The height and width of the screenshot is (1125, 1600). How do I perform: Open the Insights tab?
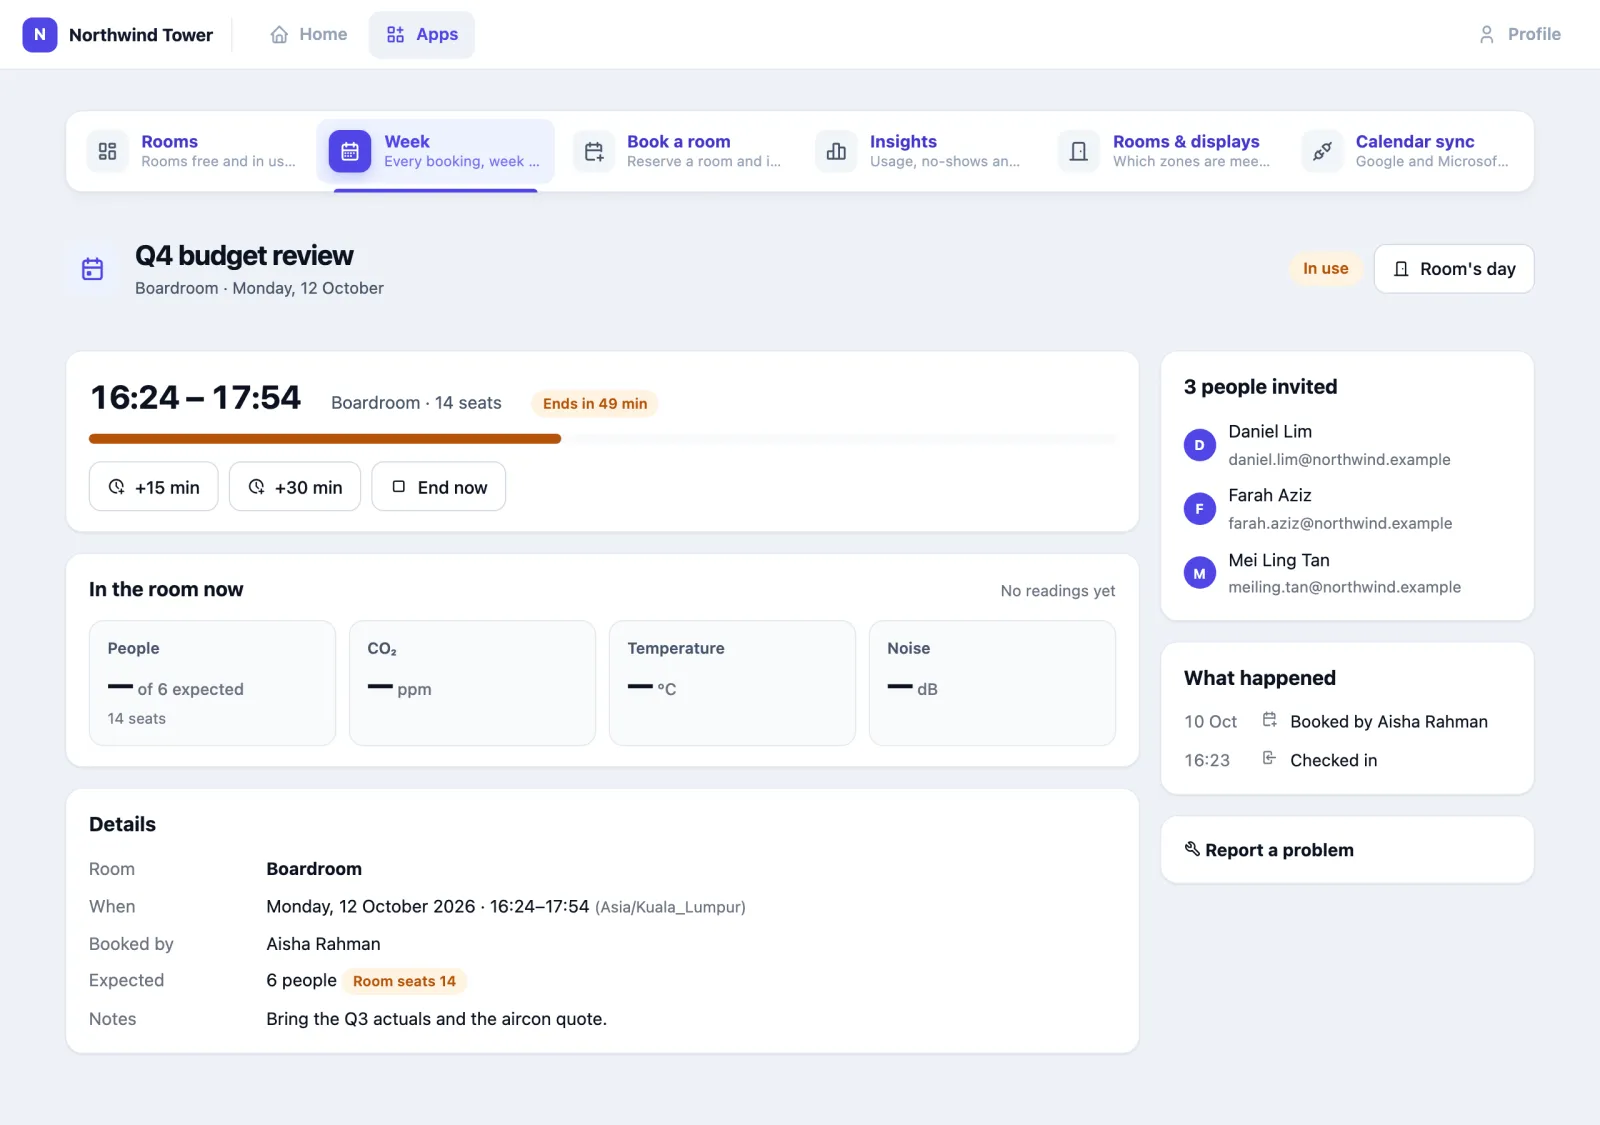(921, 152)
